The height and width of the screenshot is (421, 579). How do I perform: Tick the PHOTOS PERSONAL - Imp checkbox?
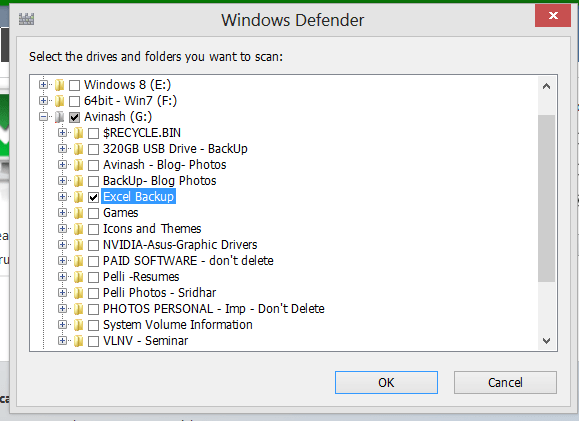[93, 309]
